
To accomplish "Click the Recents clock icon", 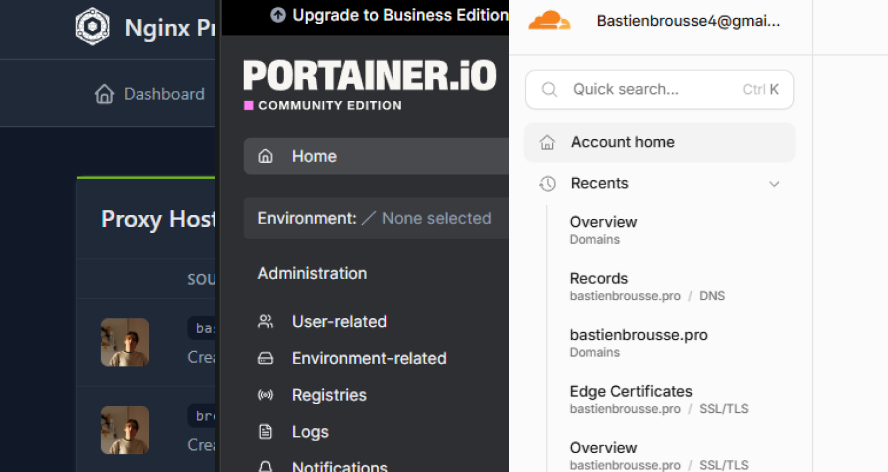I will point(547,184).
